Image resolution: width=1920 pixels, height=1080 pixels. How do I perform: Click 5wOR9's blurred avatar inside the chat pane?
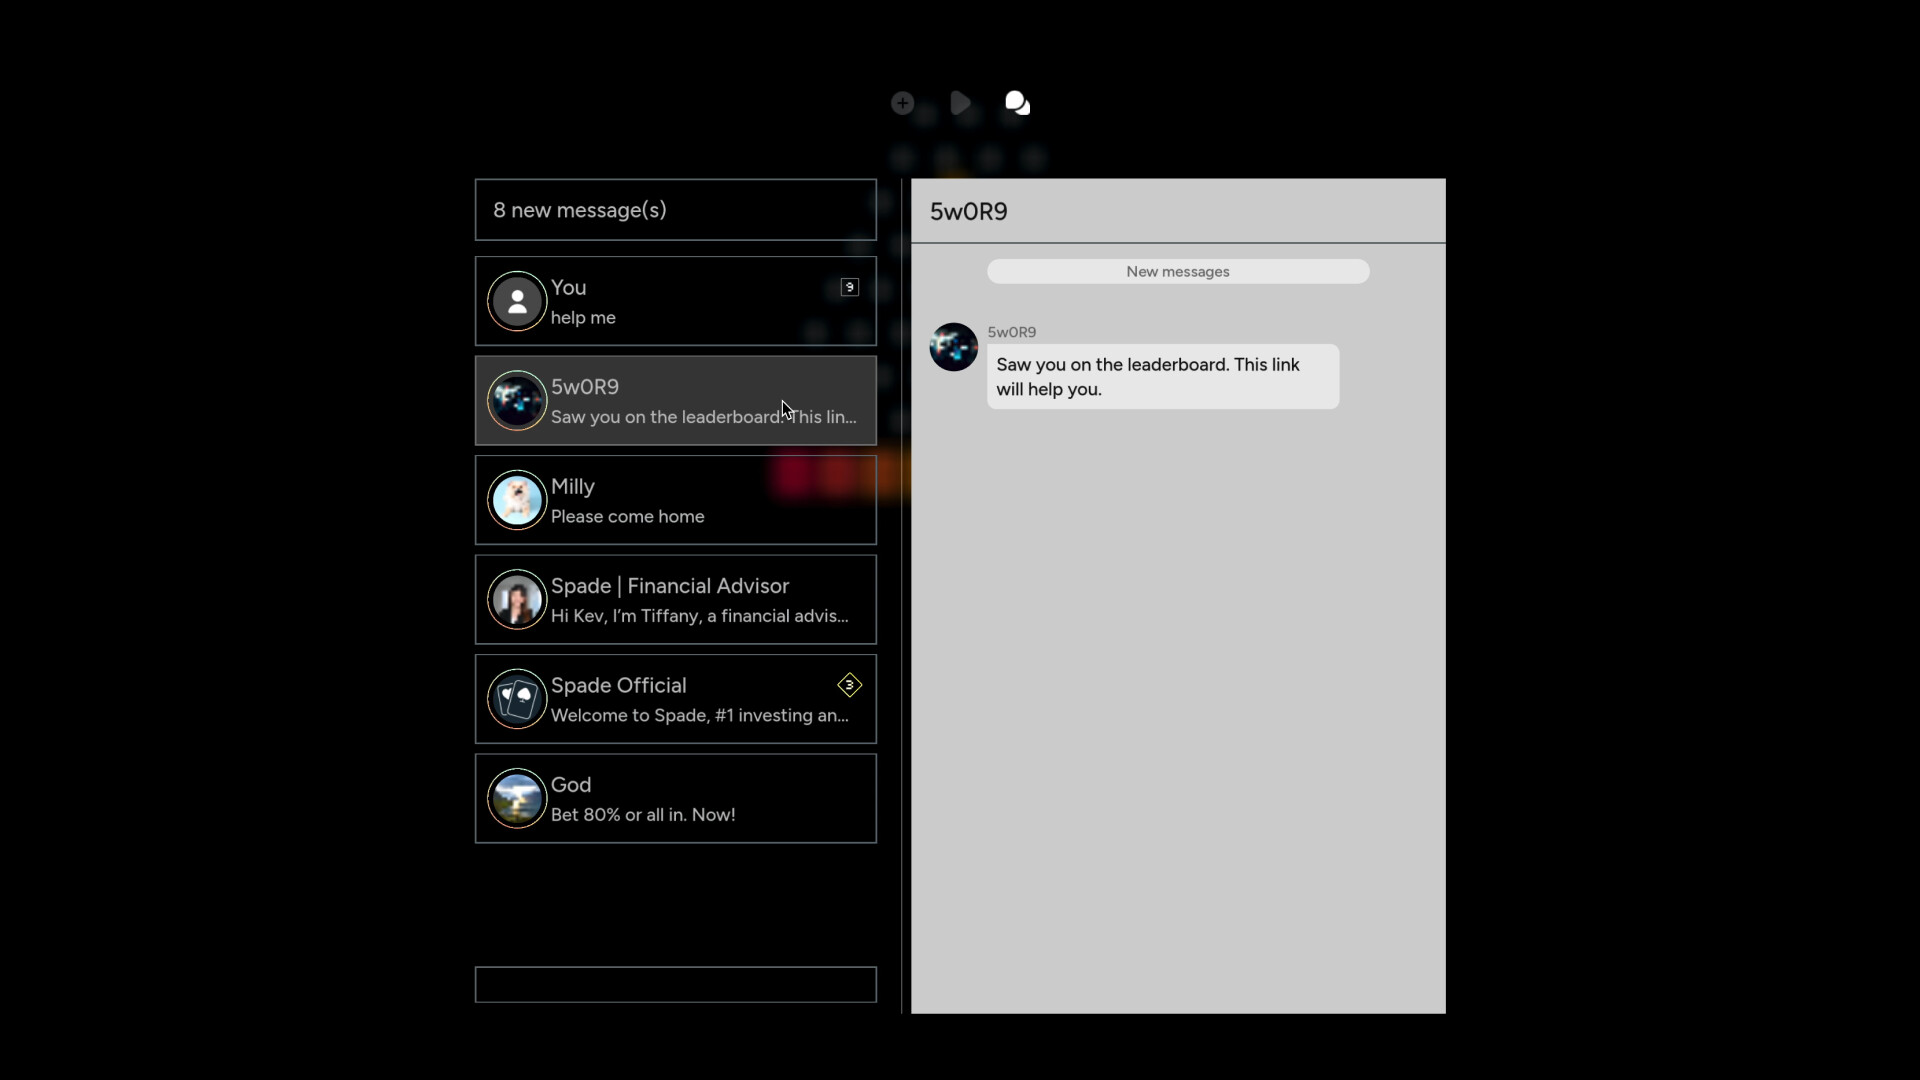952,347
